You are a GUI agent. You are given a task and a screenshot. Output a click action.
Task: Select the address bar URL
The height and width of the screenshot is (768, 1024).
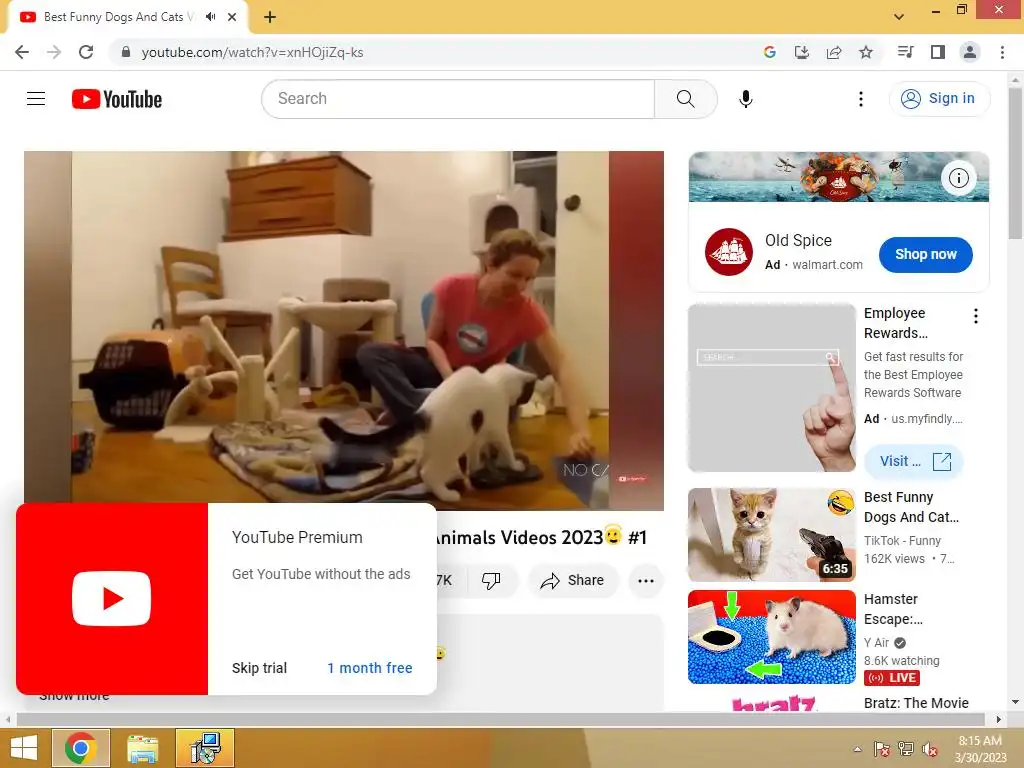point(252,52)
